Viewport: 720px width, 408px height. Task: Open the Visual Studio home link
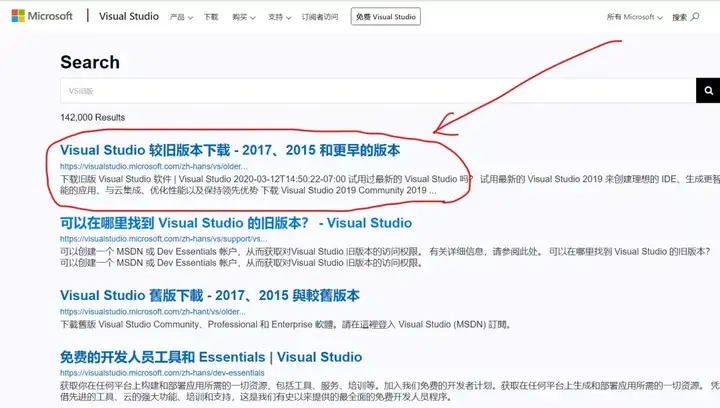coord(129,16)
